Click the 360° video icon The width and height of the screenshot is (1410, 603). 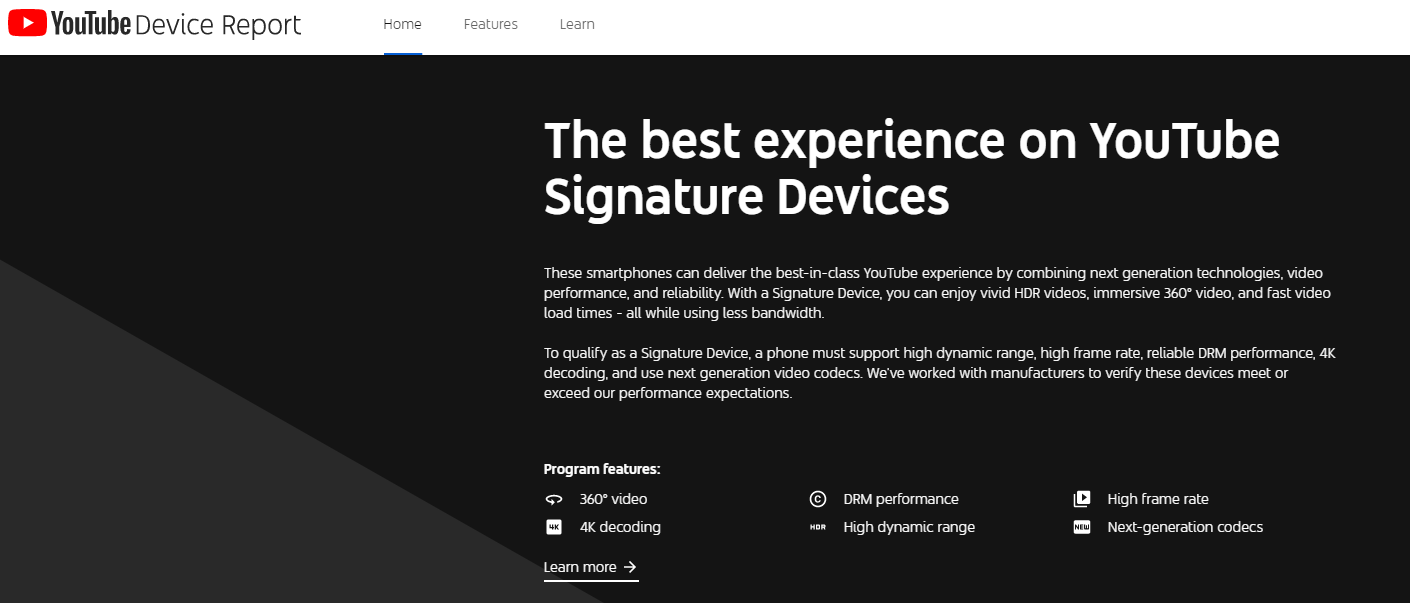pyautogui.click(x=553, y=499)
